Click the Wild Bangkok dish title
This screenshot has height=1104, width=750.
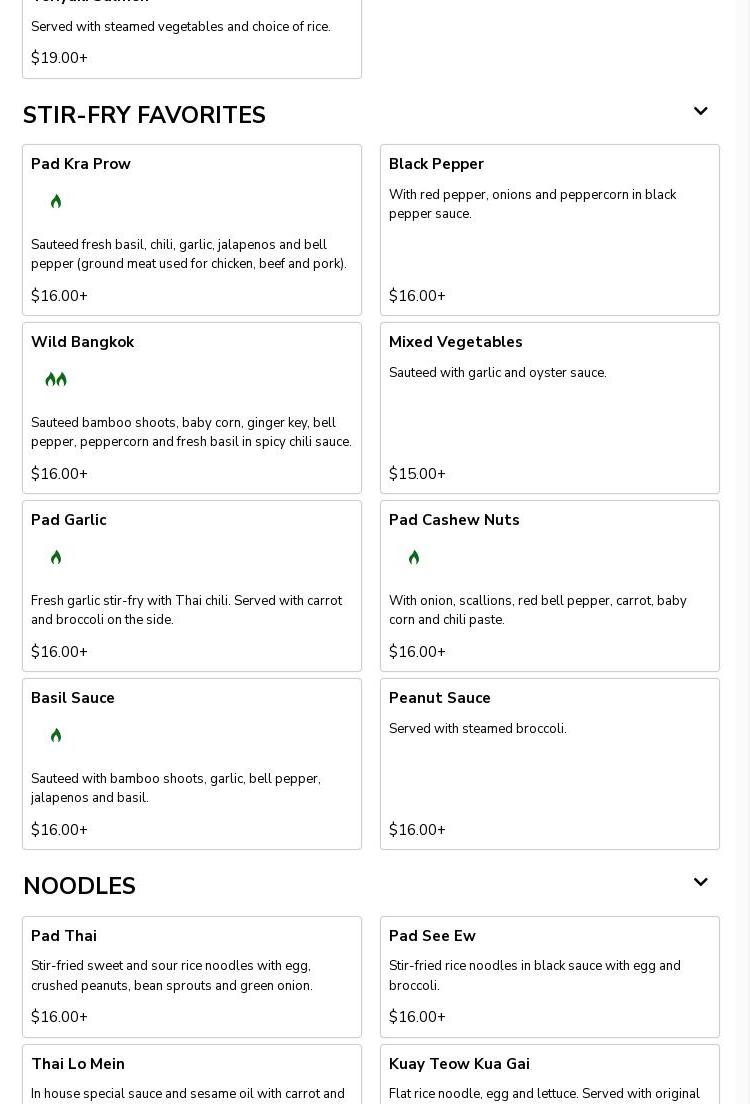82,342
